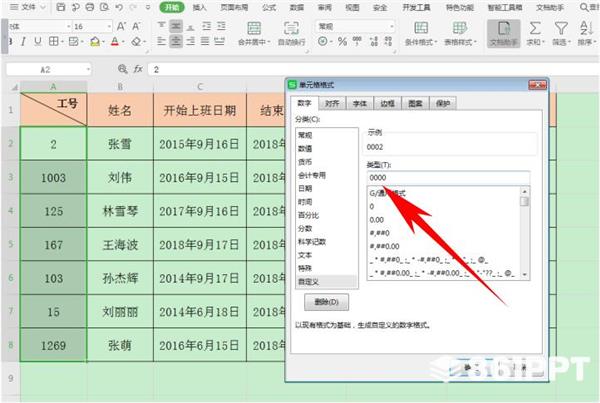Open the font name dropdown
Viewport: 600px width, 403px height.
(68, 26)
